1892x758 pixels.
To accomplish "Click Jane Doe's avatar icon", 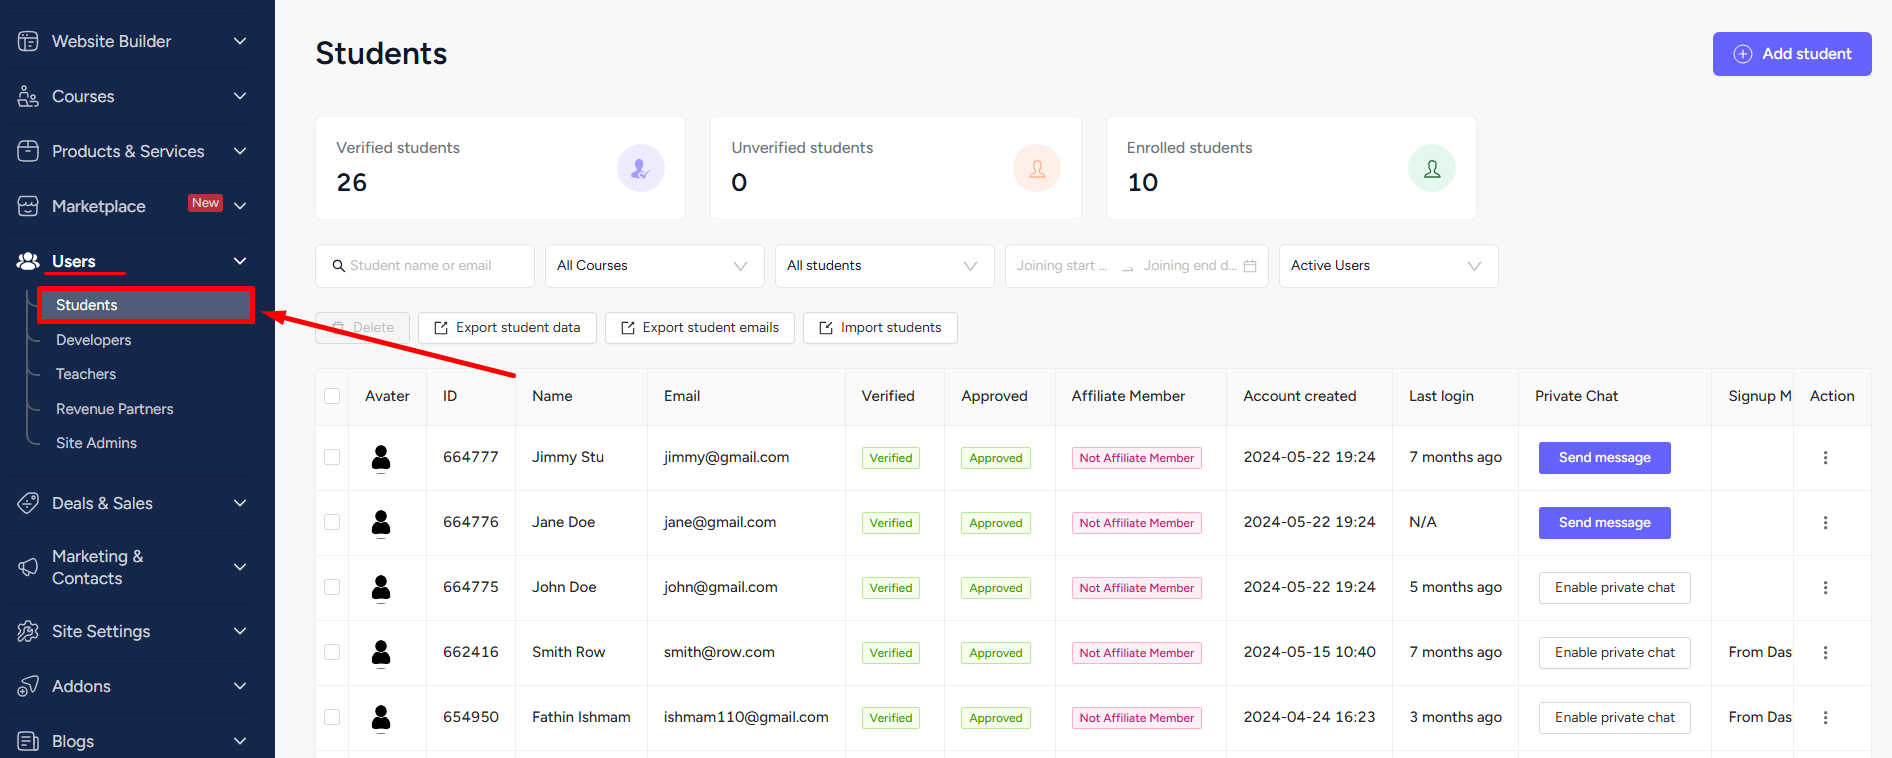I will [381, 523].
